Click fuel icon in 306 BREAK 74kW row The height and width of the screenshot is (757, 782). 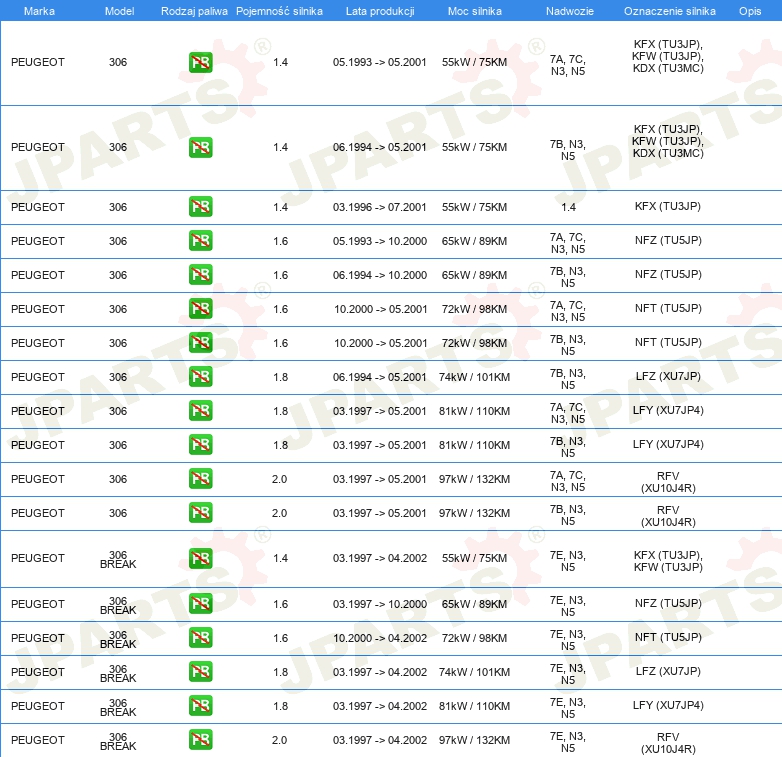point(200,672)
